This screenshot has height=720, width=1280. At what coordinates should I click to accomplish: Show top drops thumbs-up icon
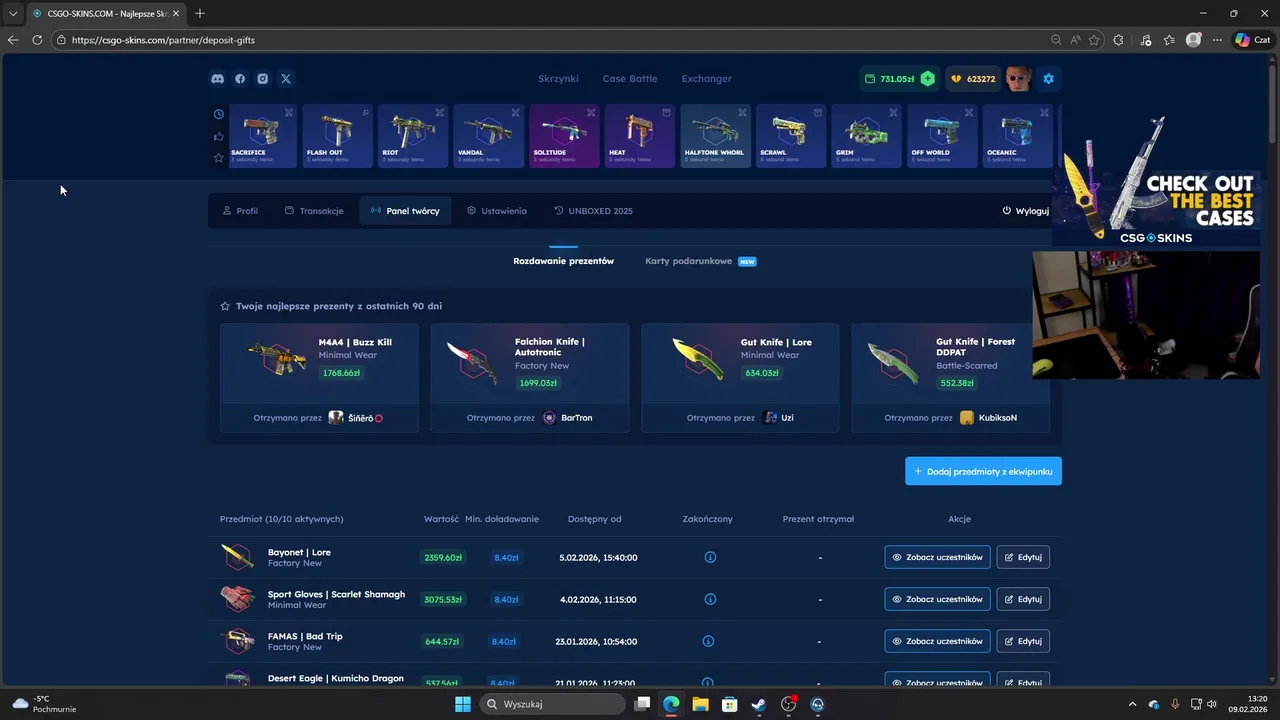coord(219,136)
